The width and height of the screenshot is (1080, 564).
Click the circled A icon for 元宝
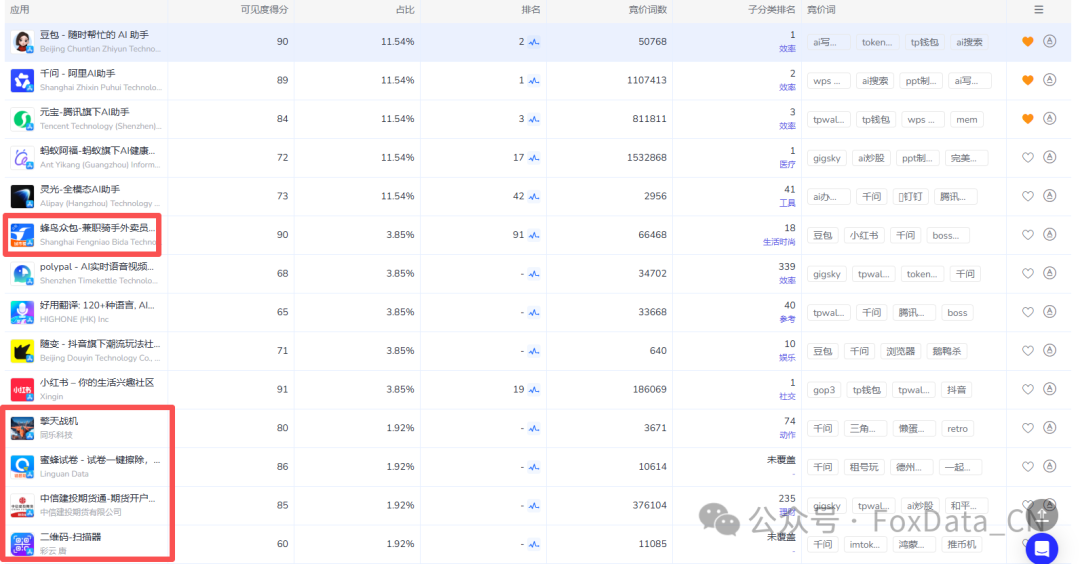point(1049,118)
